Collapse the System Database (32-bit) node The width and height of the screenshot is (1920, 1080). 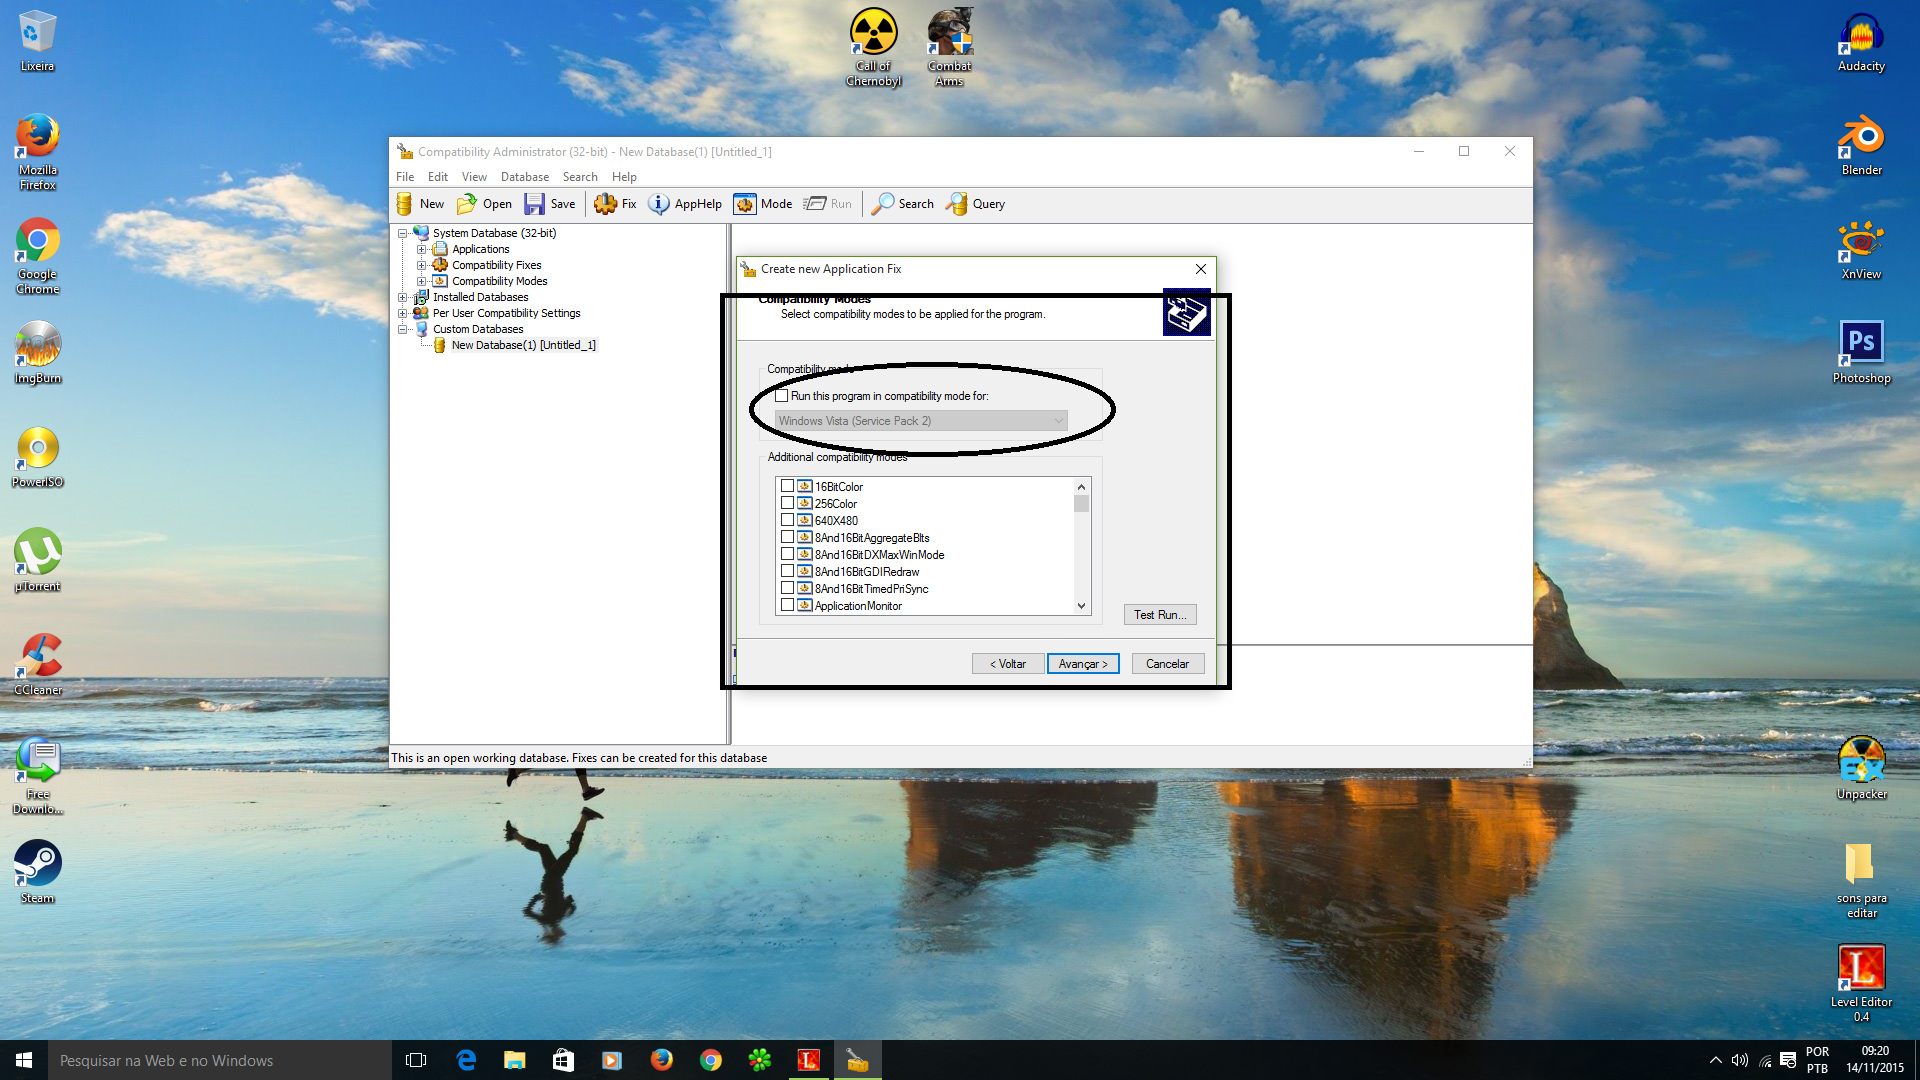(x=403, y=233)
